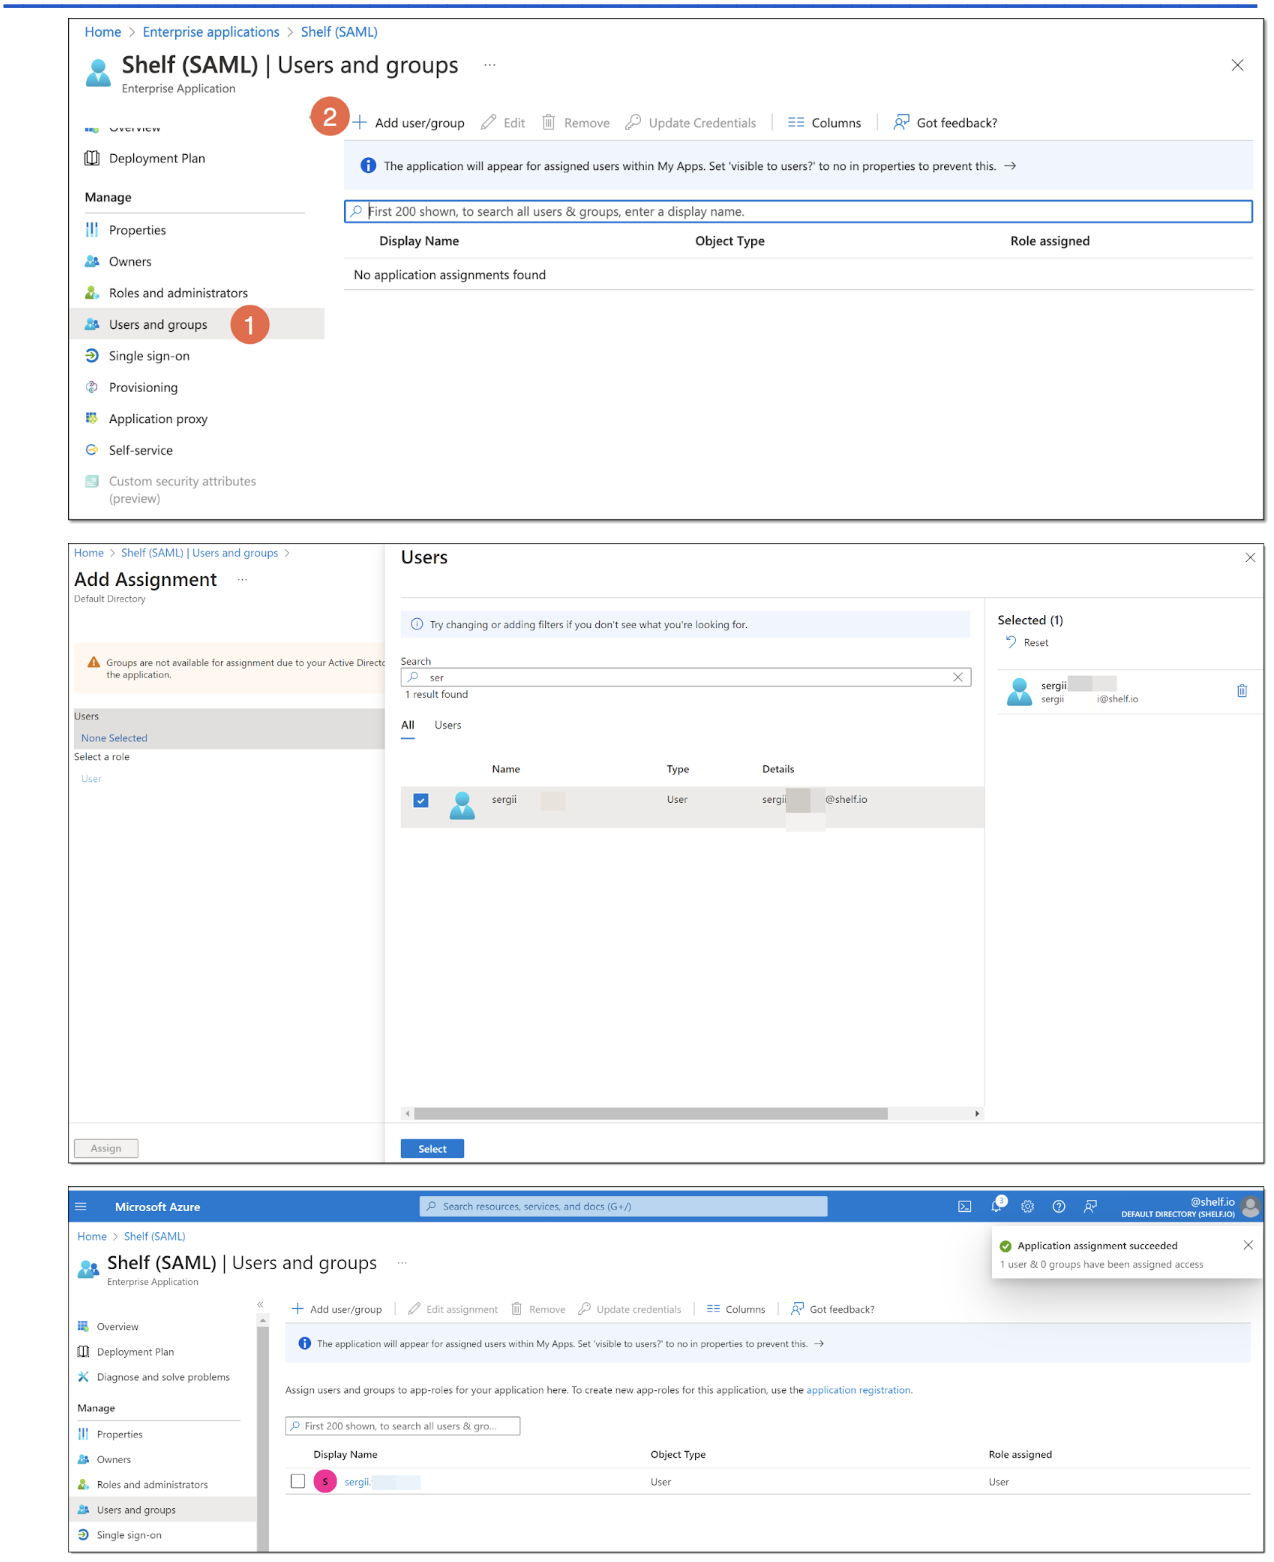Open settings gear in Azure top bar

(x=1027, y=1207)
